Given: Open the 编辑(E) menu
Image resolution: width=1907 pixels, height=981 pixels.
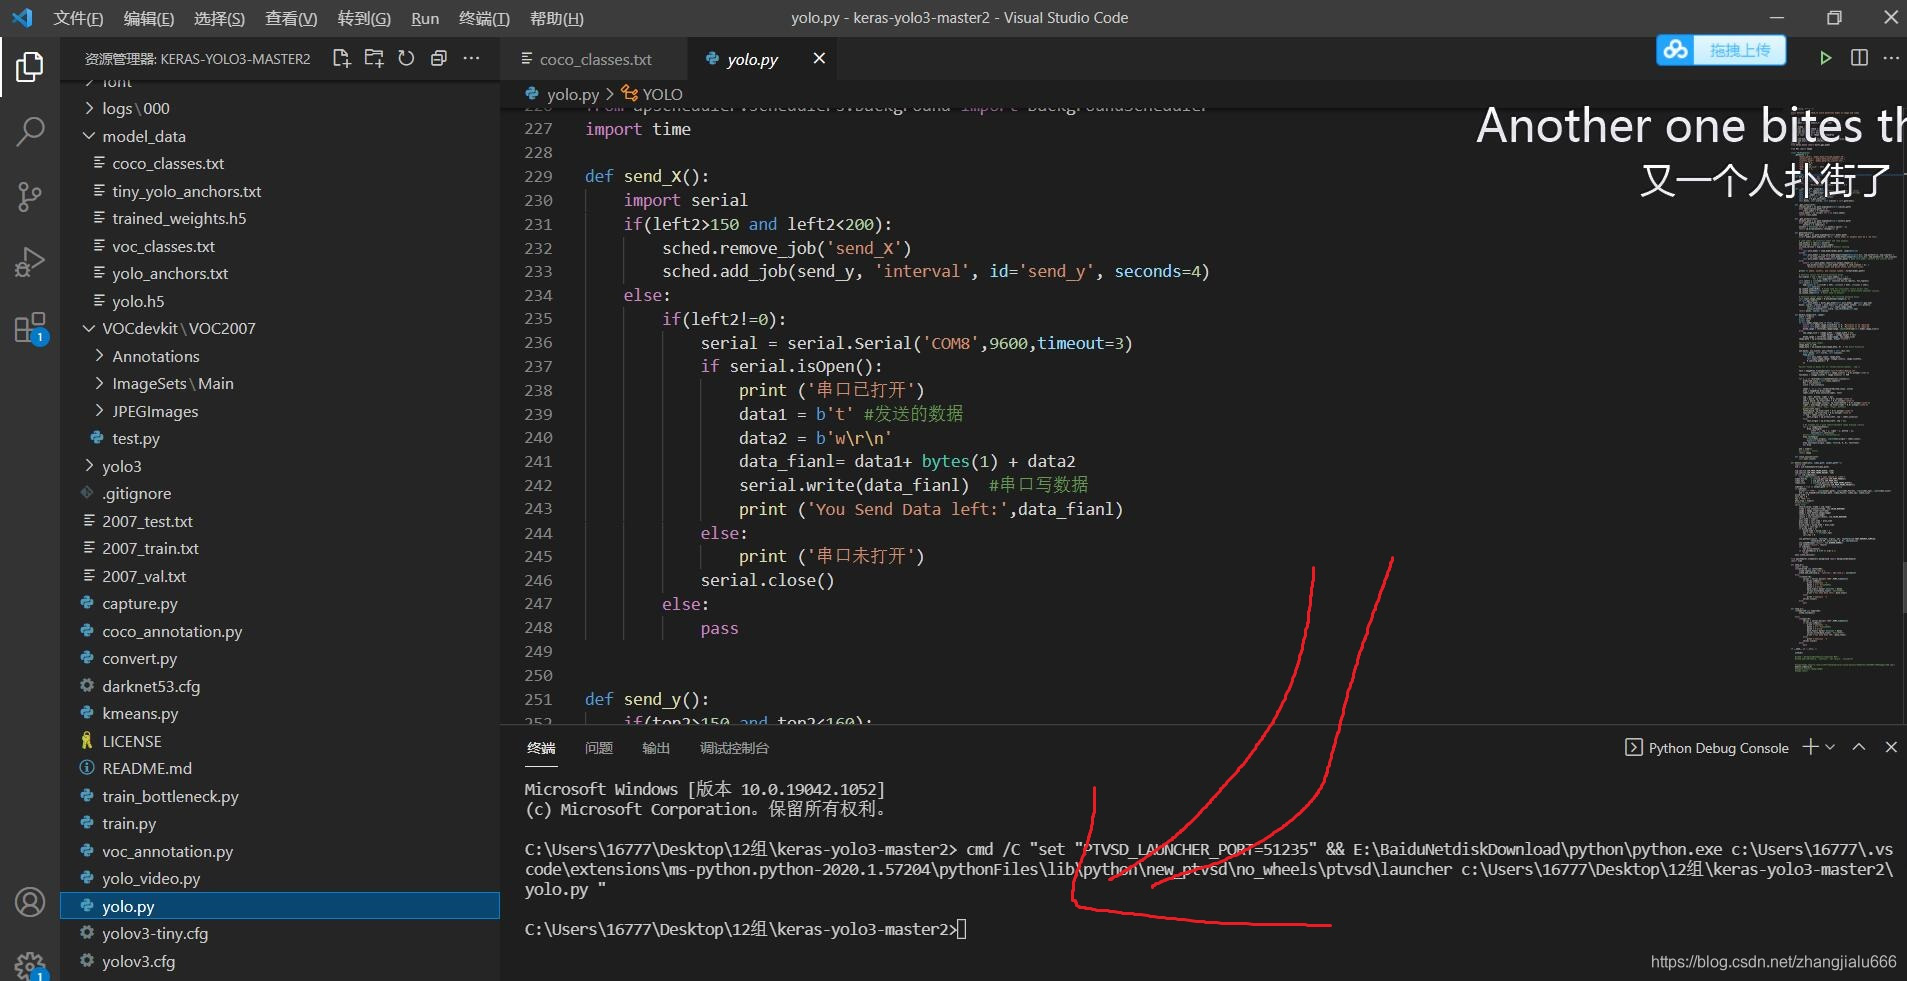Looking at the screenshot, I should tap(149, 18).
